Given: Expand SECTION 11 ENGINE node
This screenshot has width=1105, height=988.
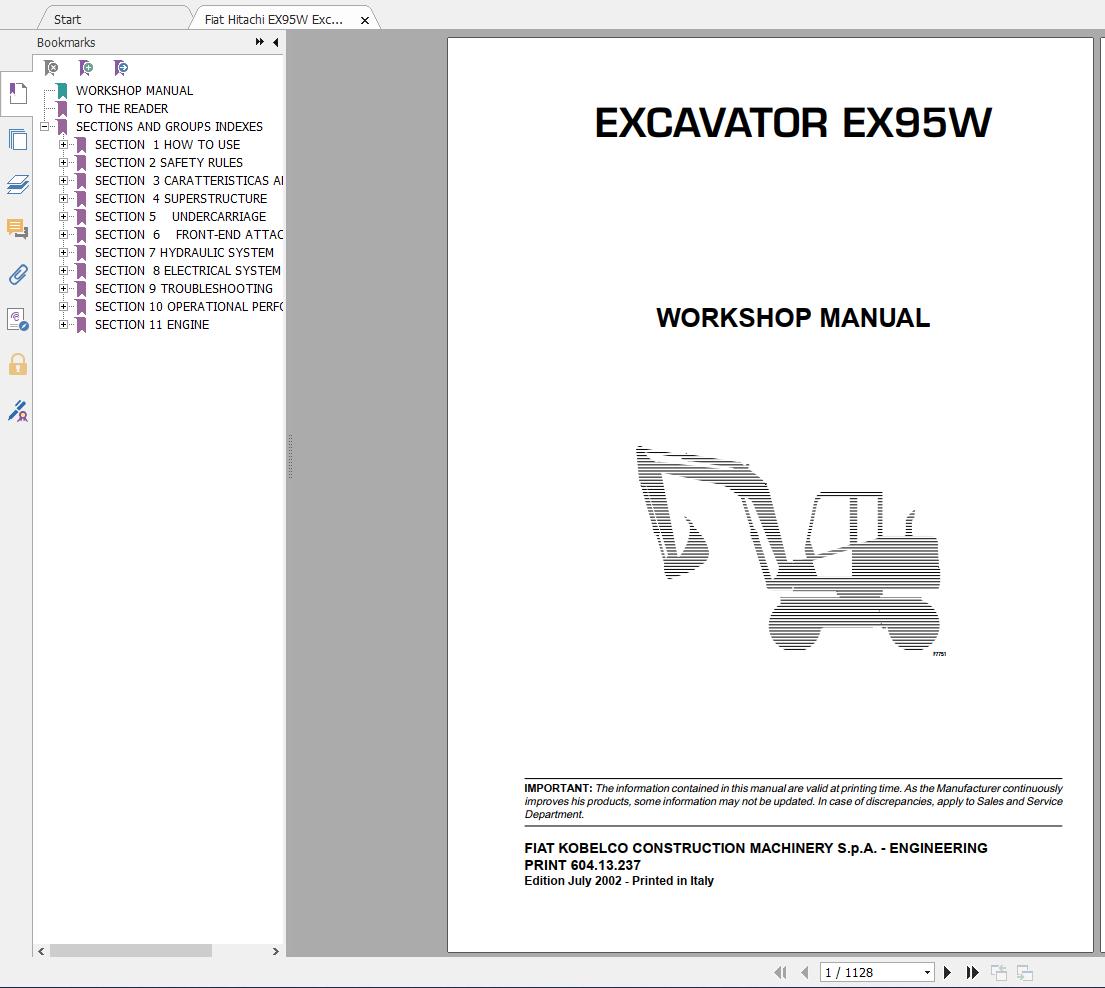Looking at the screenshot, I should (x=63, y=325).
